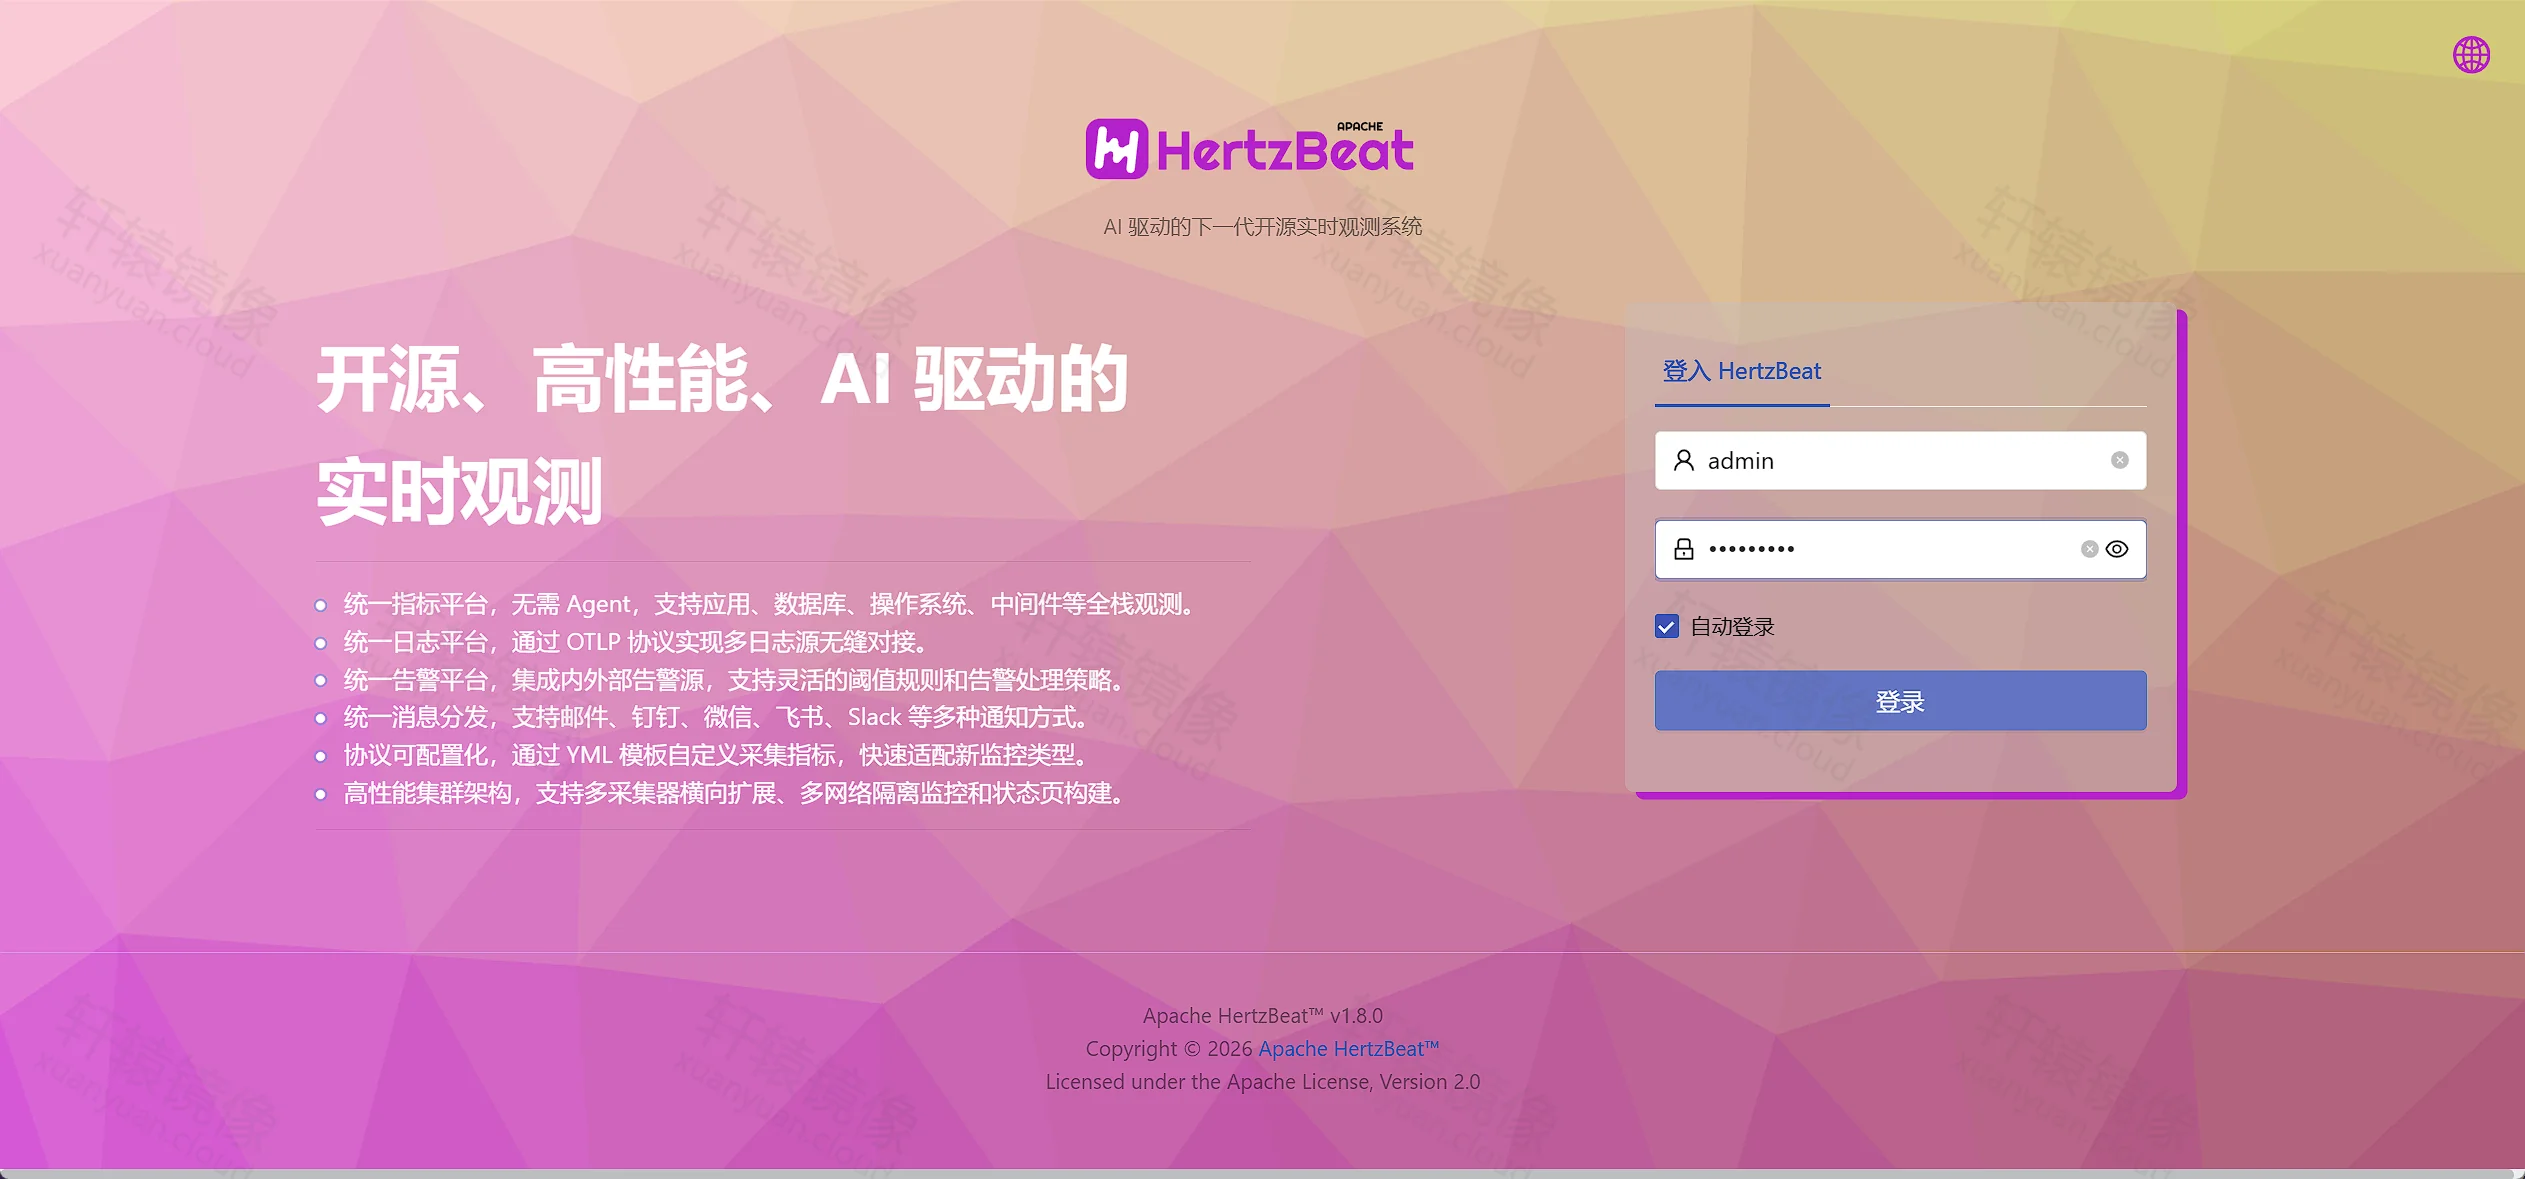The image size is (2525, 1179).
Task: Click the 登录 button
Action: (x=1900, y=701)
